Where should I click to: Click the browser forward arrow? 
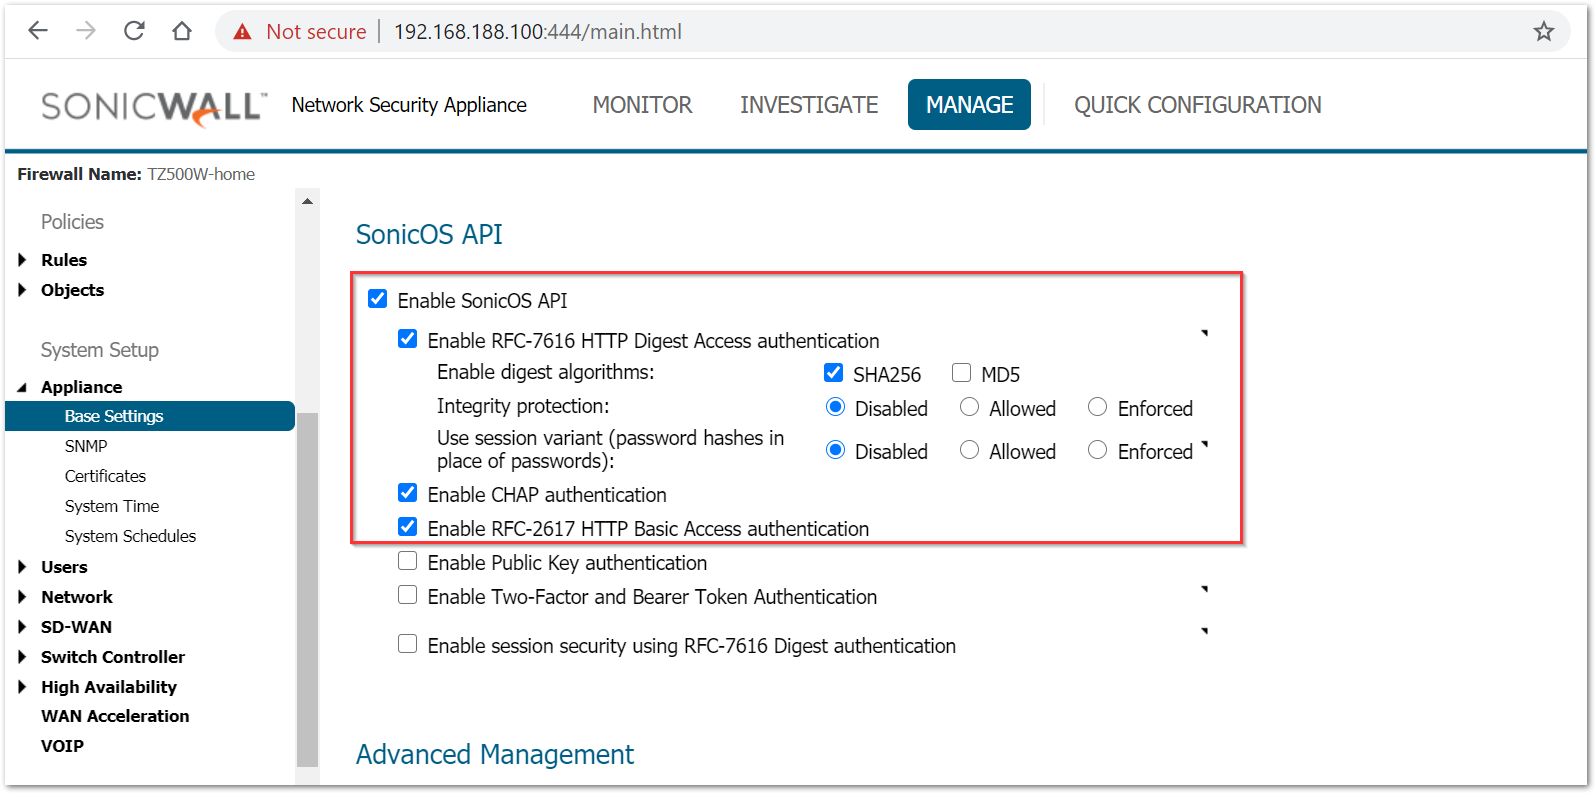click(x=86, y=31)
